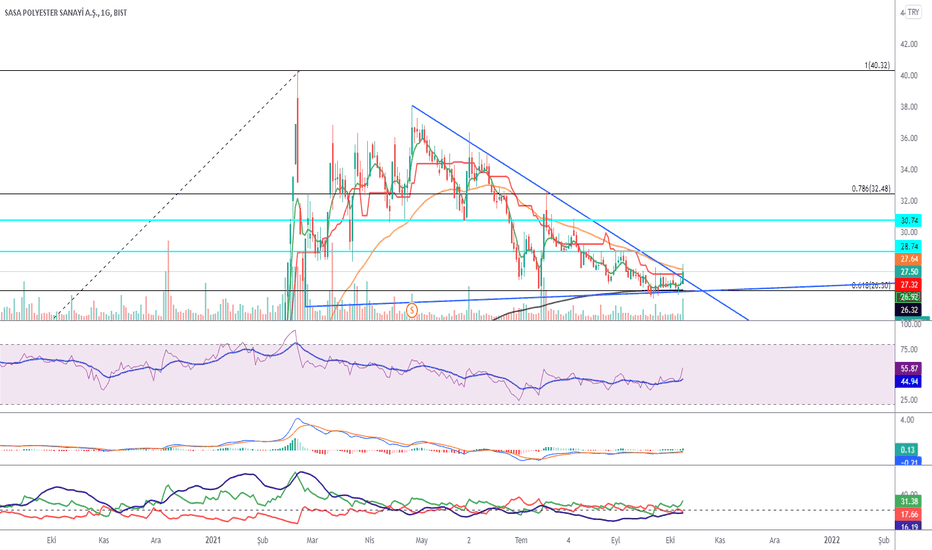Select the Eyl label on time axis
The height and width of the screenshot is (550, 932).
(616, 540)
